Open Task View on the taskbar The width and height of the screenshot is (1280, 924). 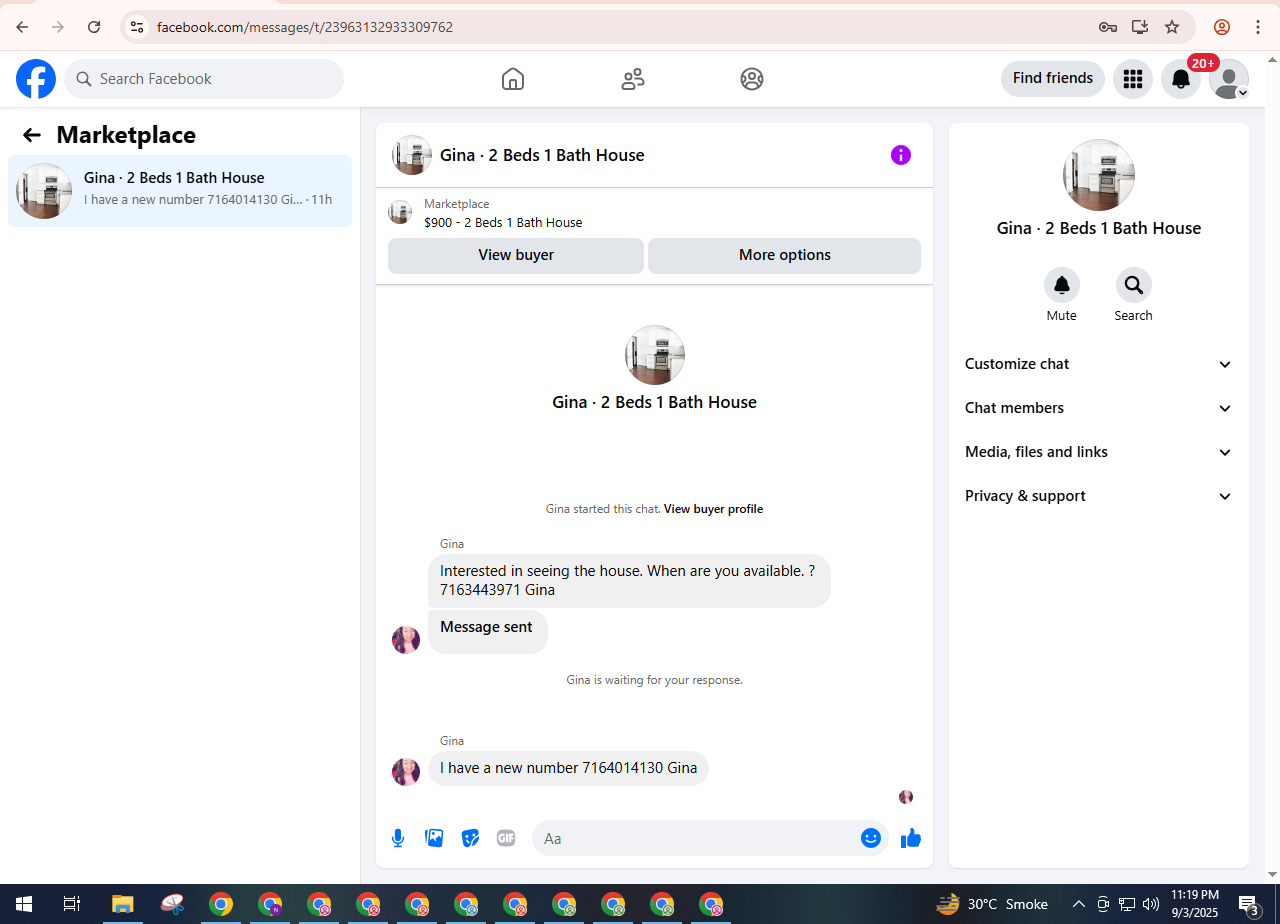tap(72, 904)
